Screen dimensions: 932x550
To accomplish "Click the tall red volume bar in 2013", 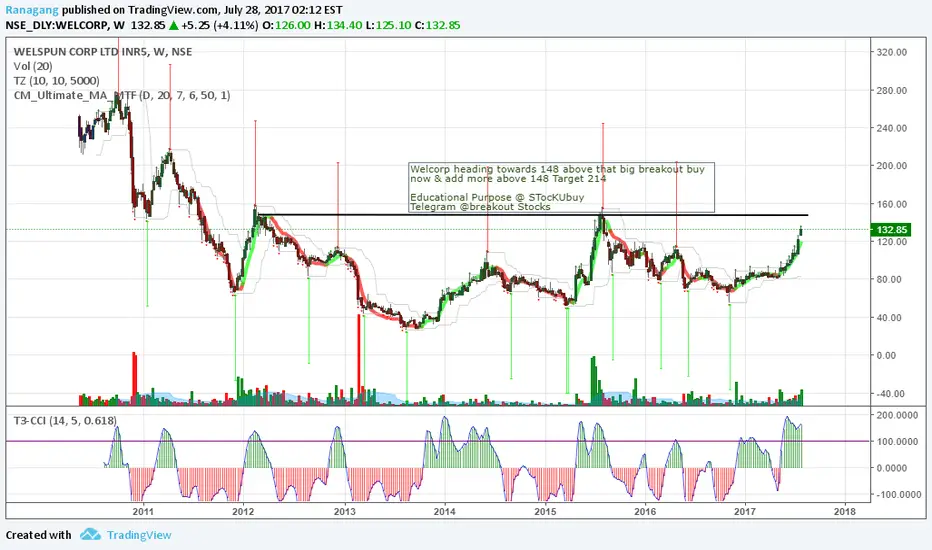I will point(358,359).
